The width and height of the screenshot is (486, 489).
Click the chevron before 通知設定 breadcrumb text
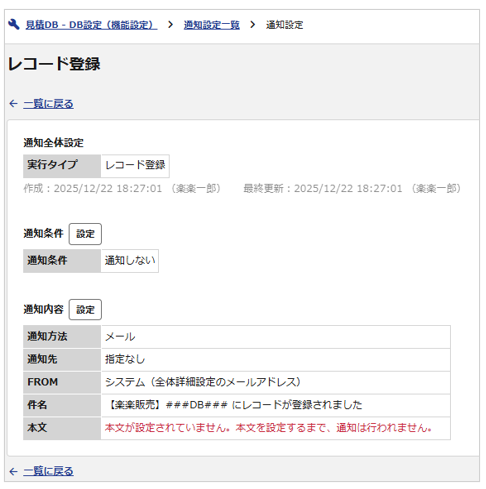pos(253,25)
